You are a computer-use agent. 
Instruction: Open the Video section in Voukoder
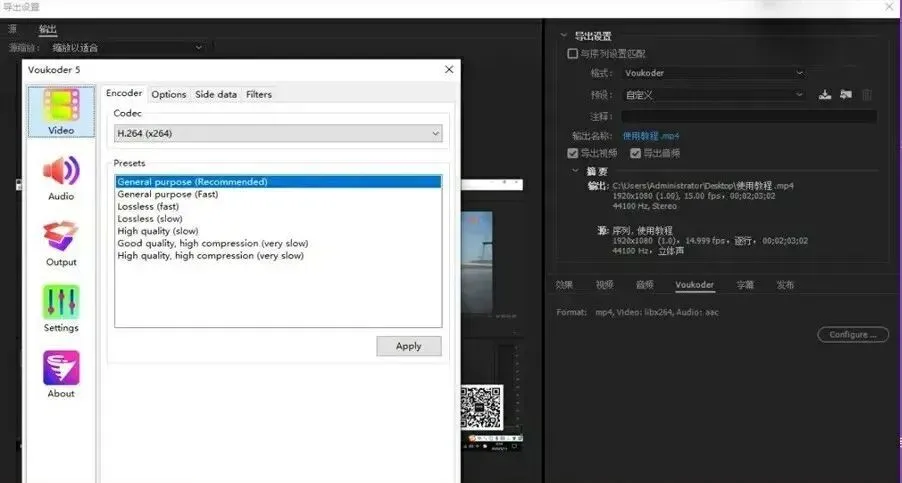pyautogui.click(x=61, y=112)
